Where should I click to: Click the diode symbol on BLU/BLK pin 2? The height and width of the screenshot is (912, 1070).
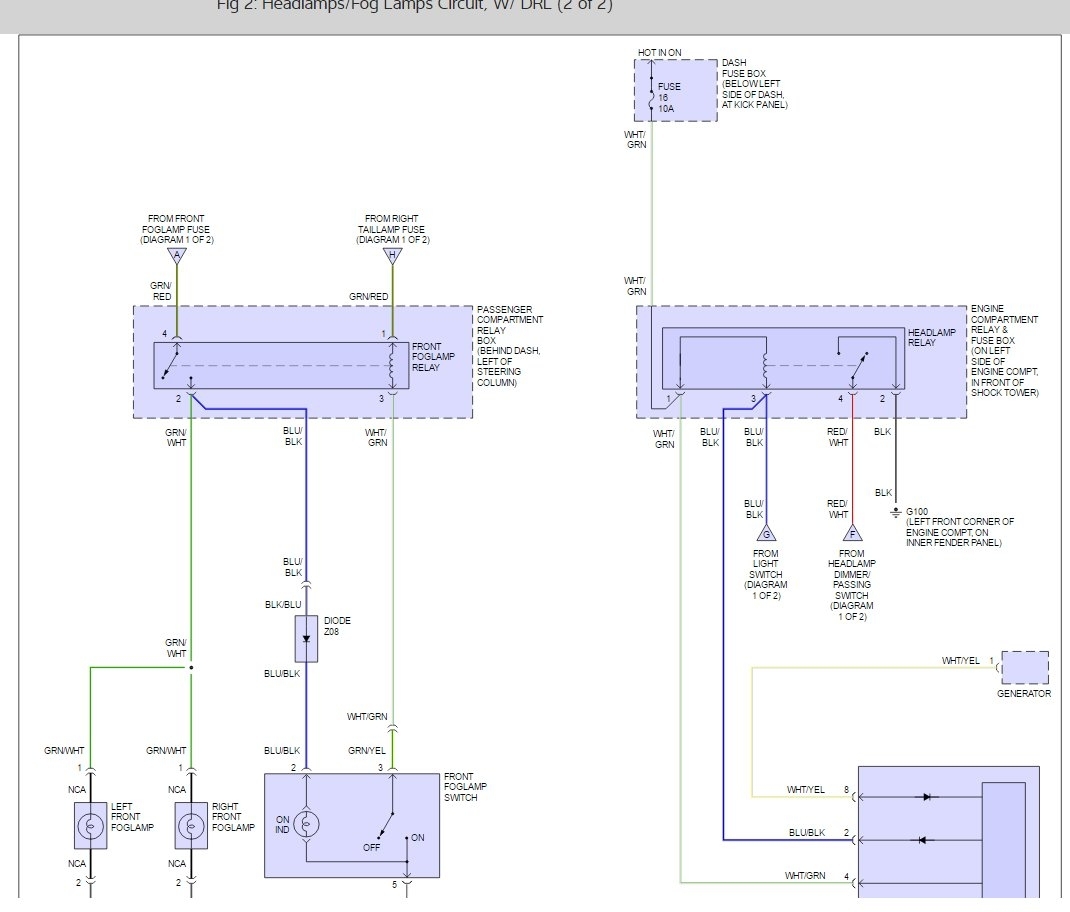(x=923, y=840)
